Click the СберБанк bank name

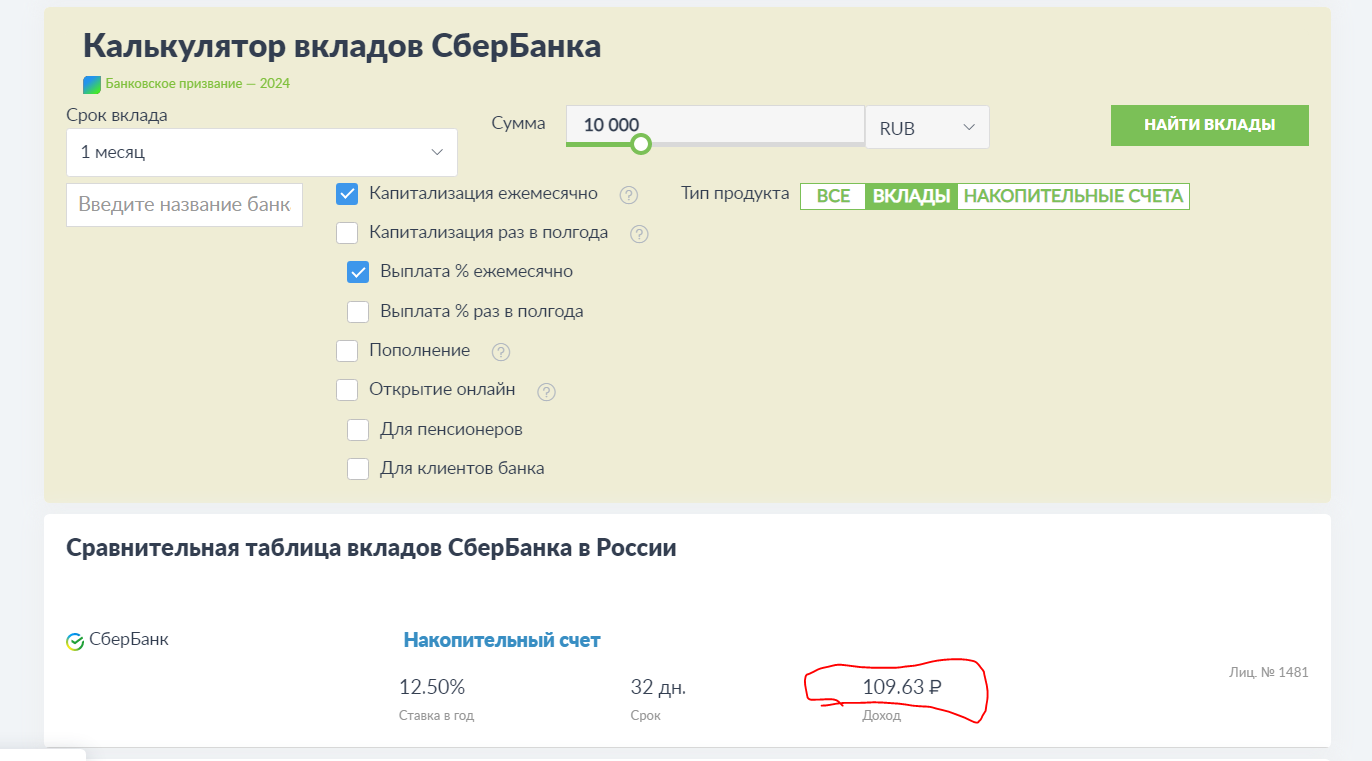[129, 639]
